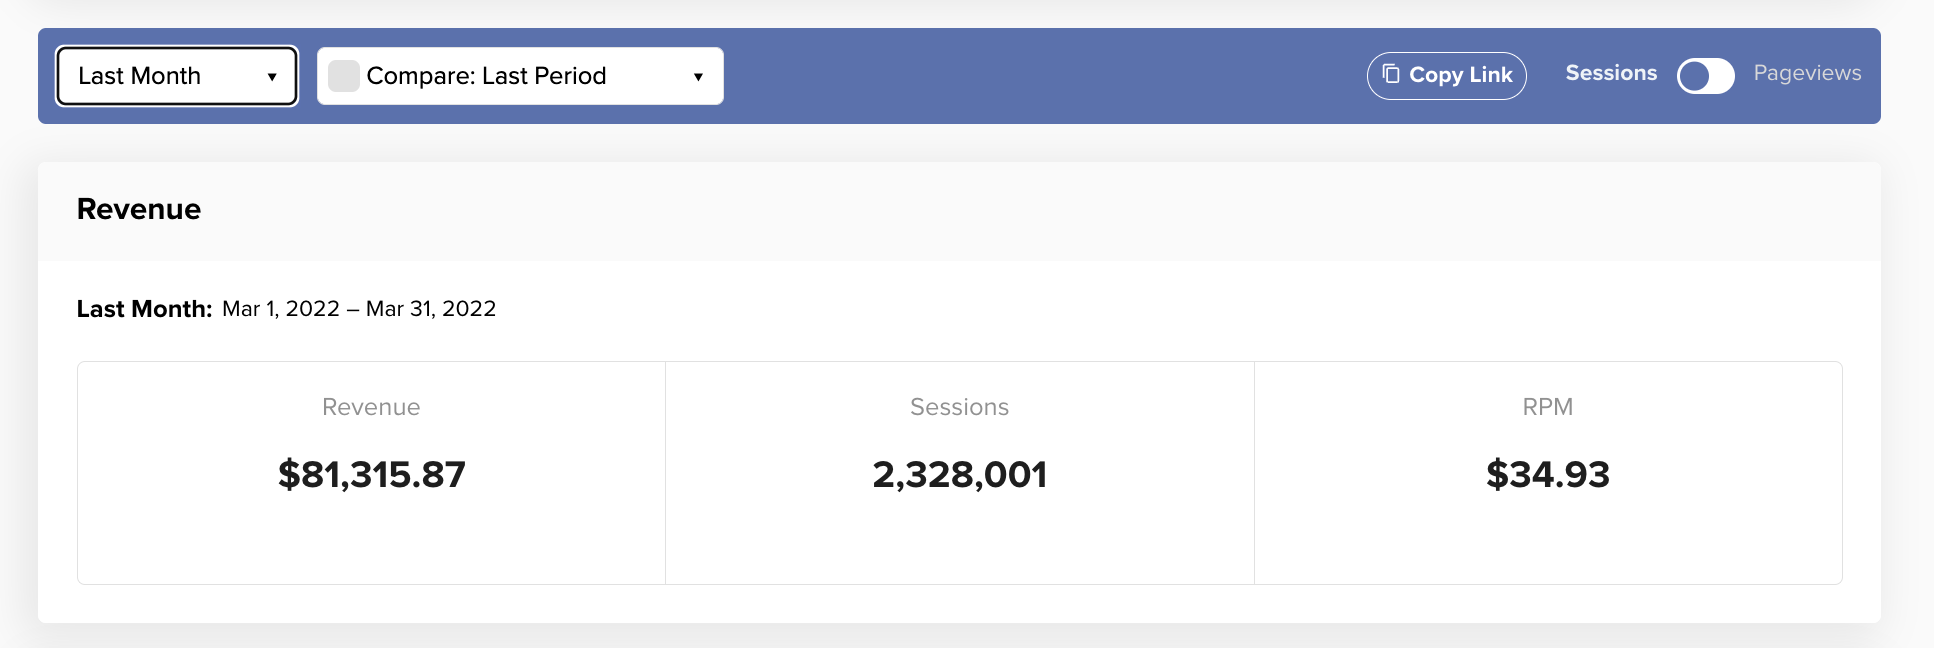1934x648 pixels.
Task: Enable the Compare checkbox square
Action: tap(344, 76)
